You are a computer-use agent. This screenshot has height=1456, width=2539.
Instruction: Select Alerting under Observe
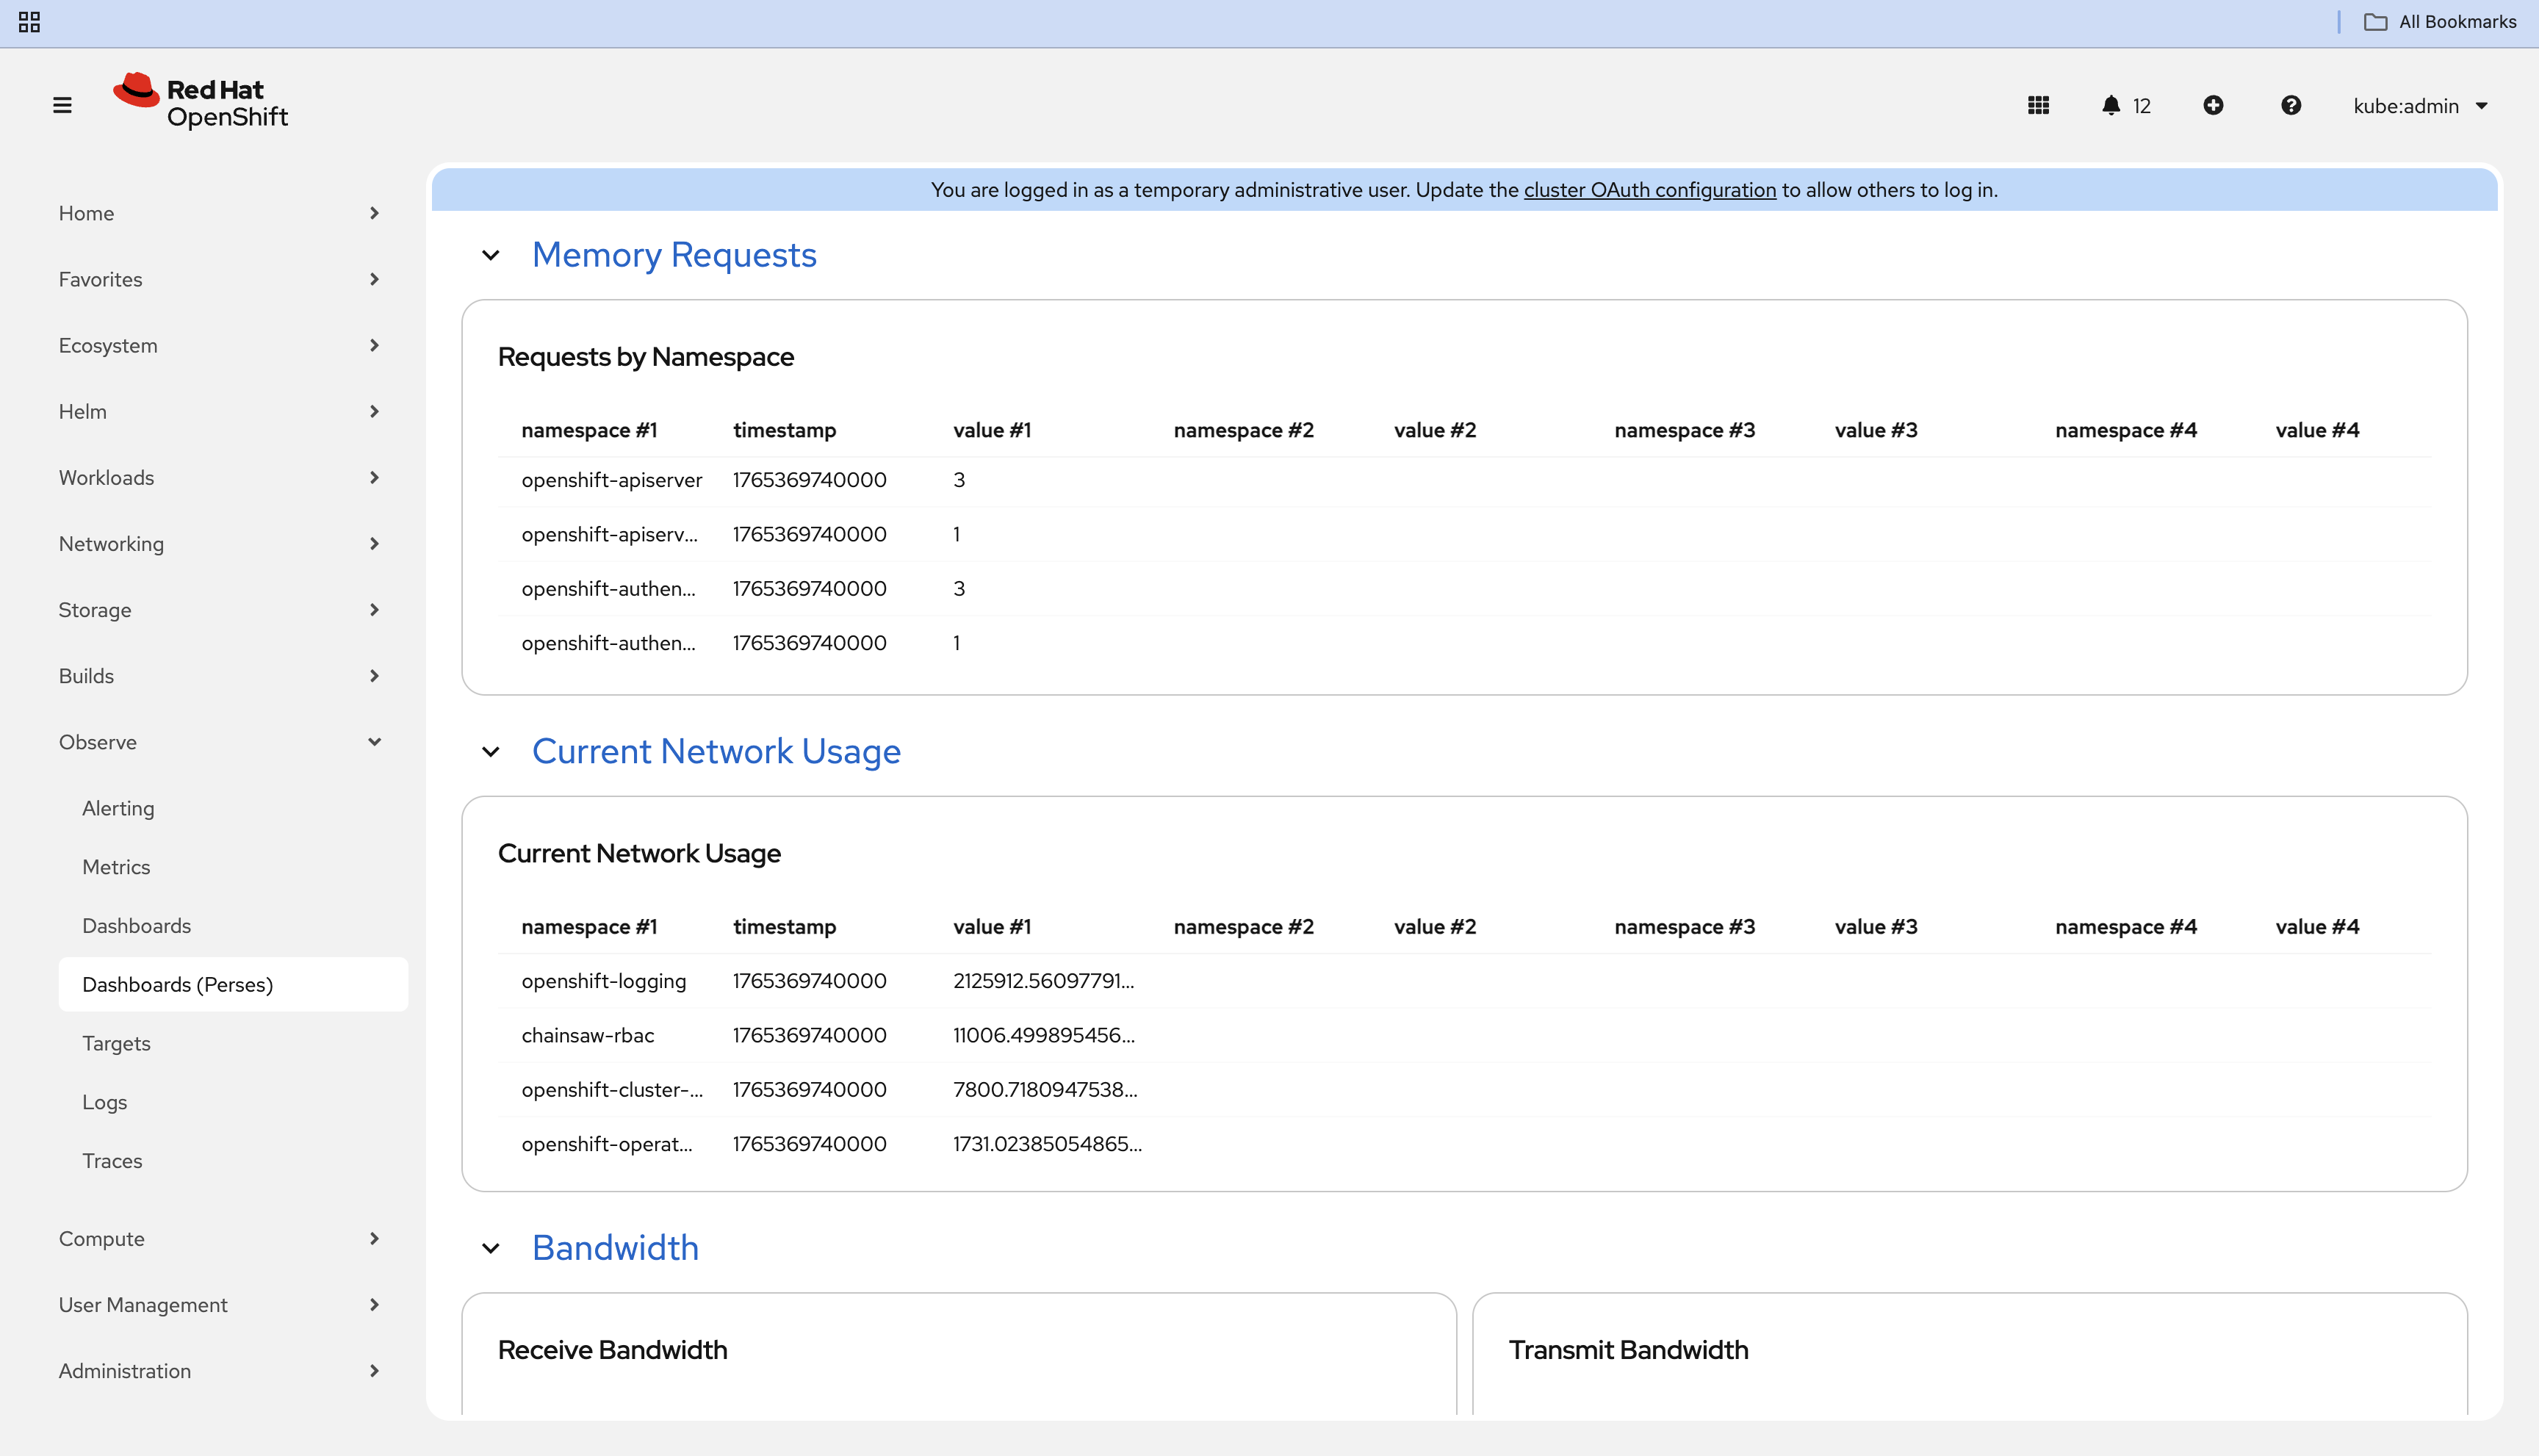[x=118, y=808]
